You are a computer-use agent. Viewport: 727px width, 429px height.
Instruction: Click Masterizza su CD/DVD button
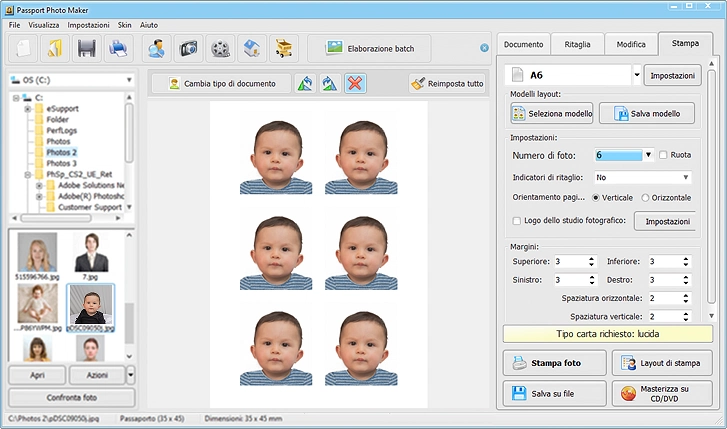[x=662, y=393]
